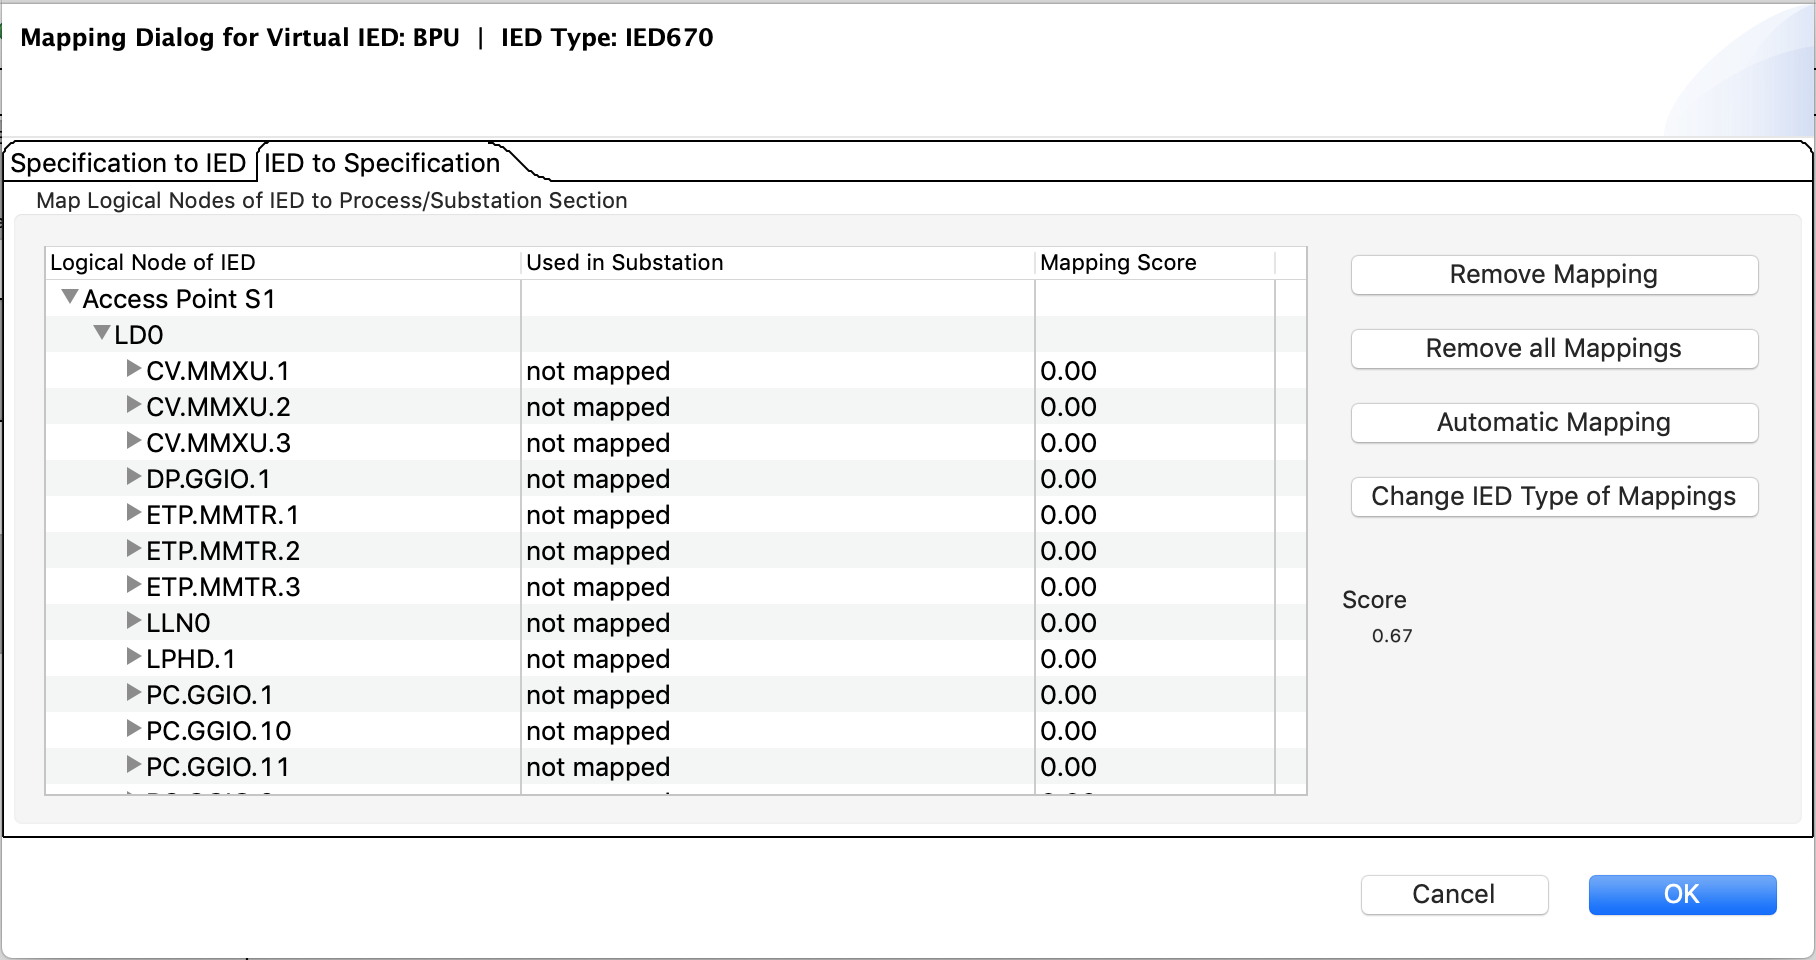Click the Remove Mapping button

click(x=1553, y=275)
